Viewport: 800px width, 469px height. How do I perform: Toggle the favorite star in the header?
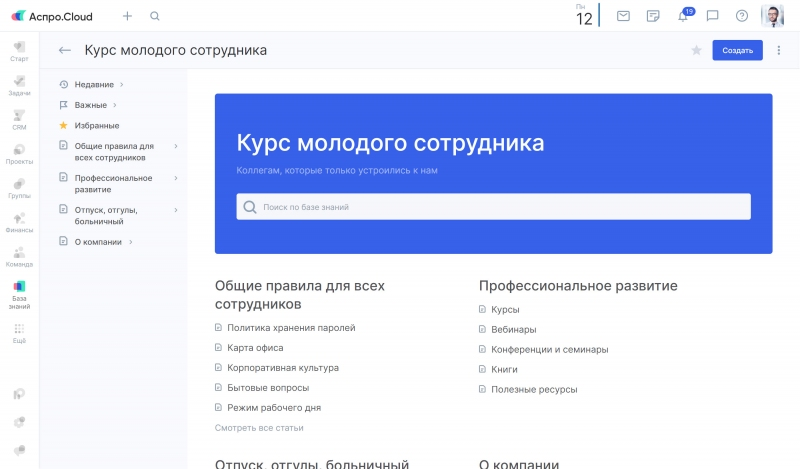pyautogui.click(x=696, y=50)
